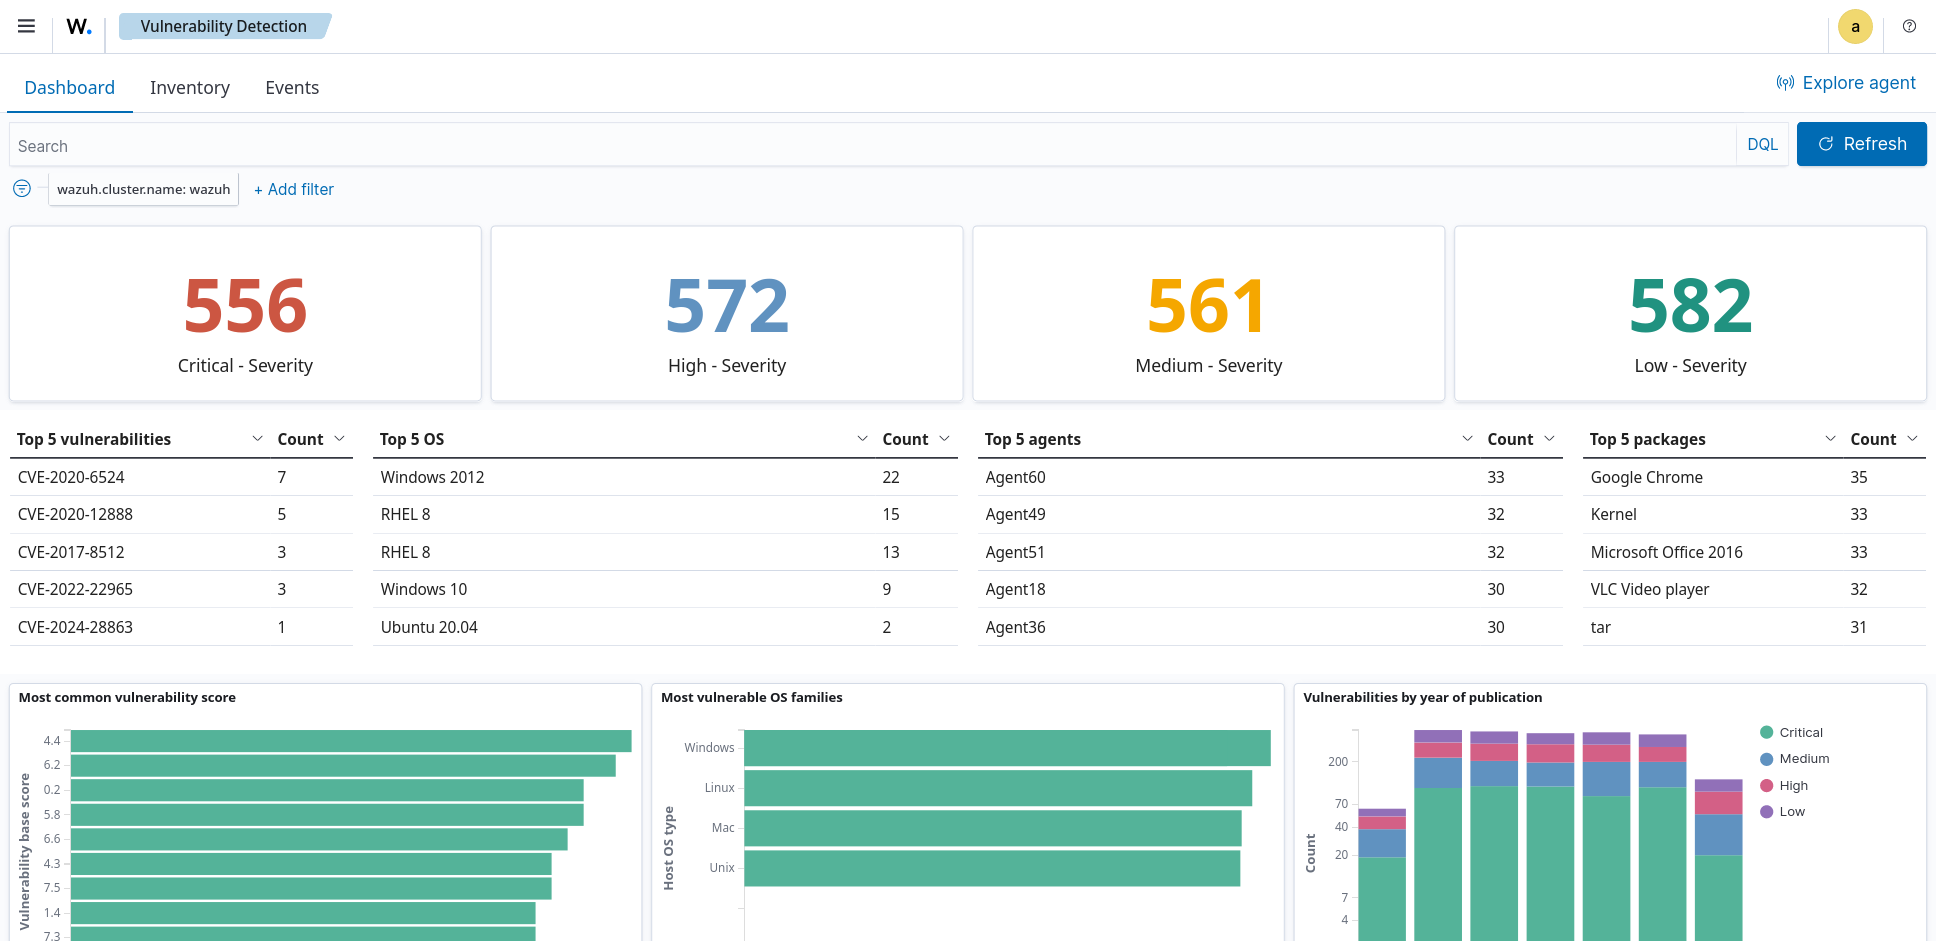Open the help question-mark icon

1909,27
